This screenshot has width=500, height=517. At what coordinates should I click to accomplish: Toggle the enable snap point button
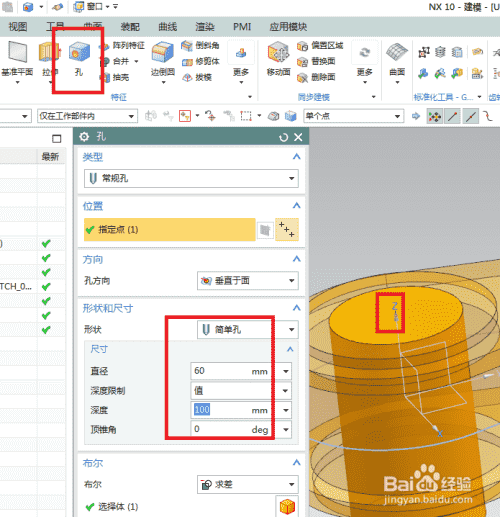(435, 116)
